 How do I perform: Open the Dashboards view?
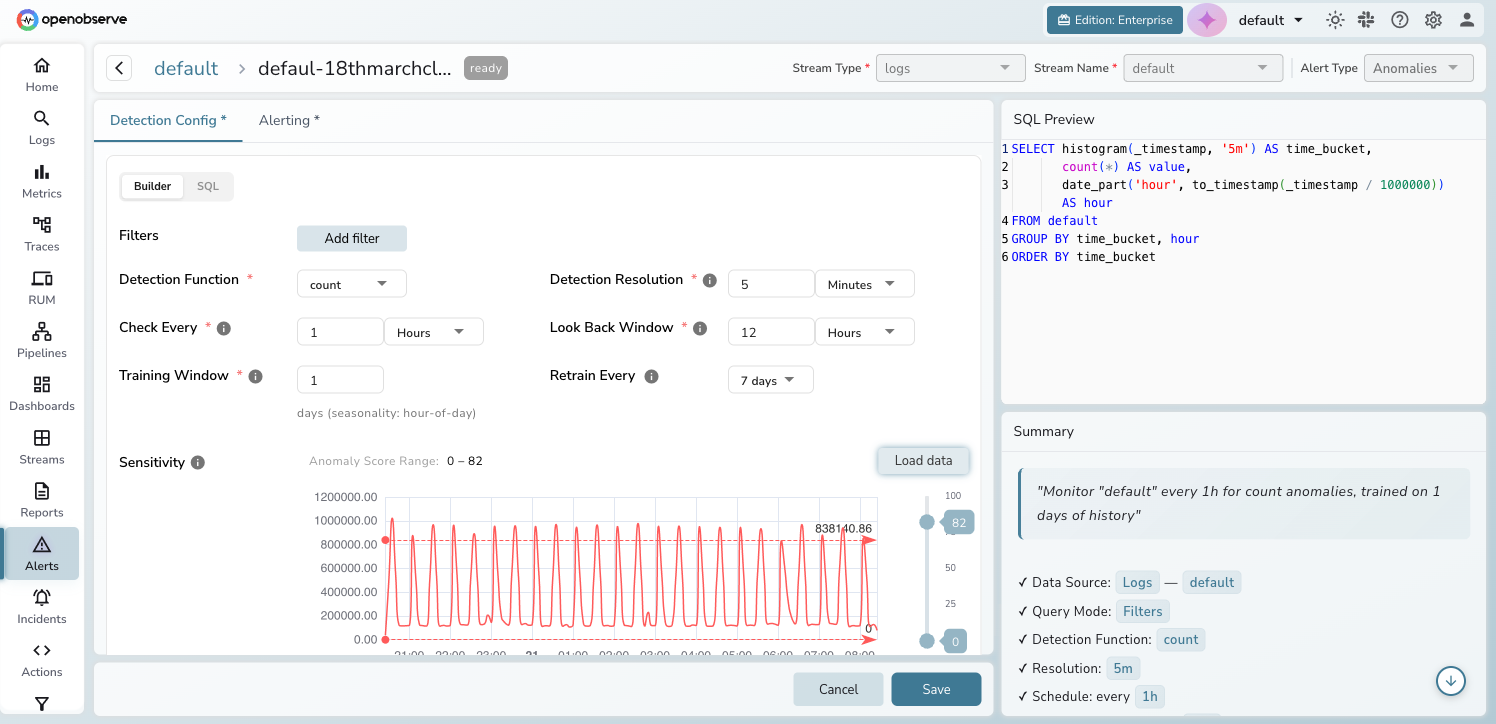(41, 392)
